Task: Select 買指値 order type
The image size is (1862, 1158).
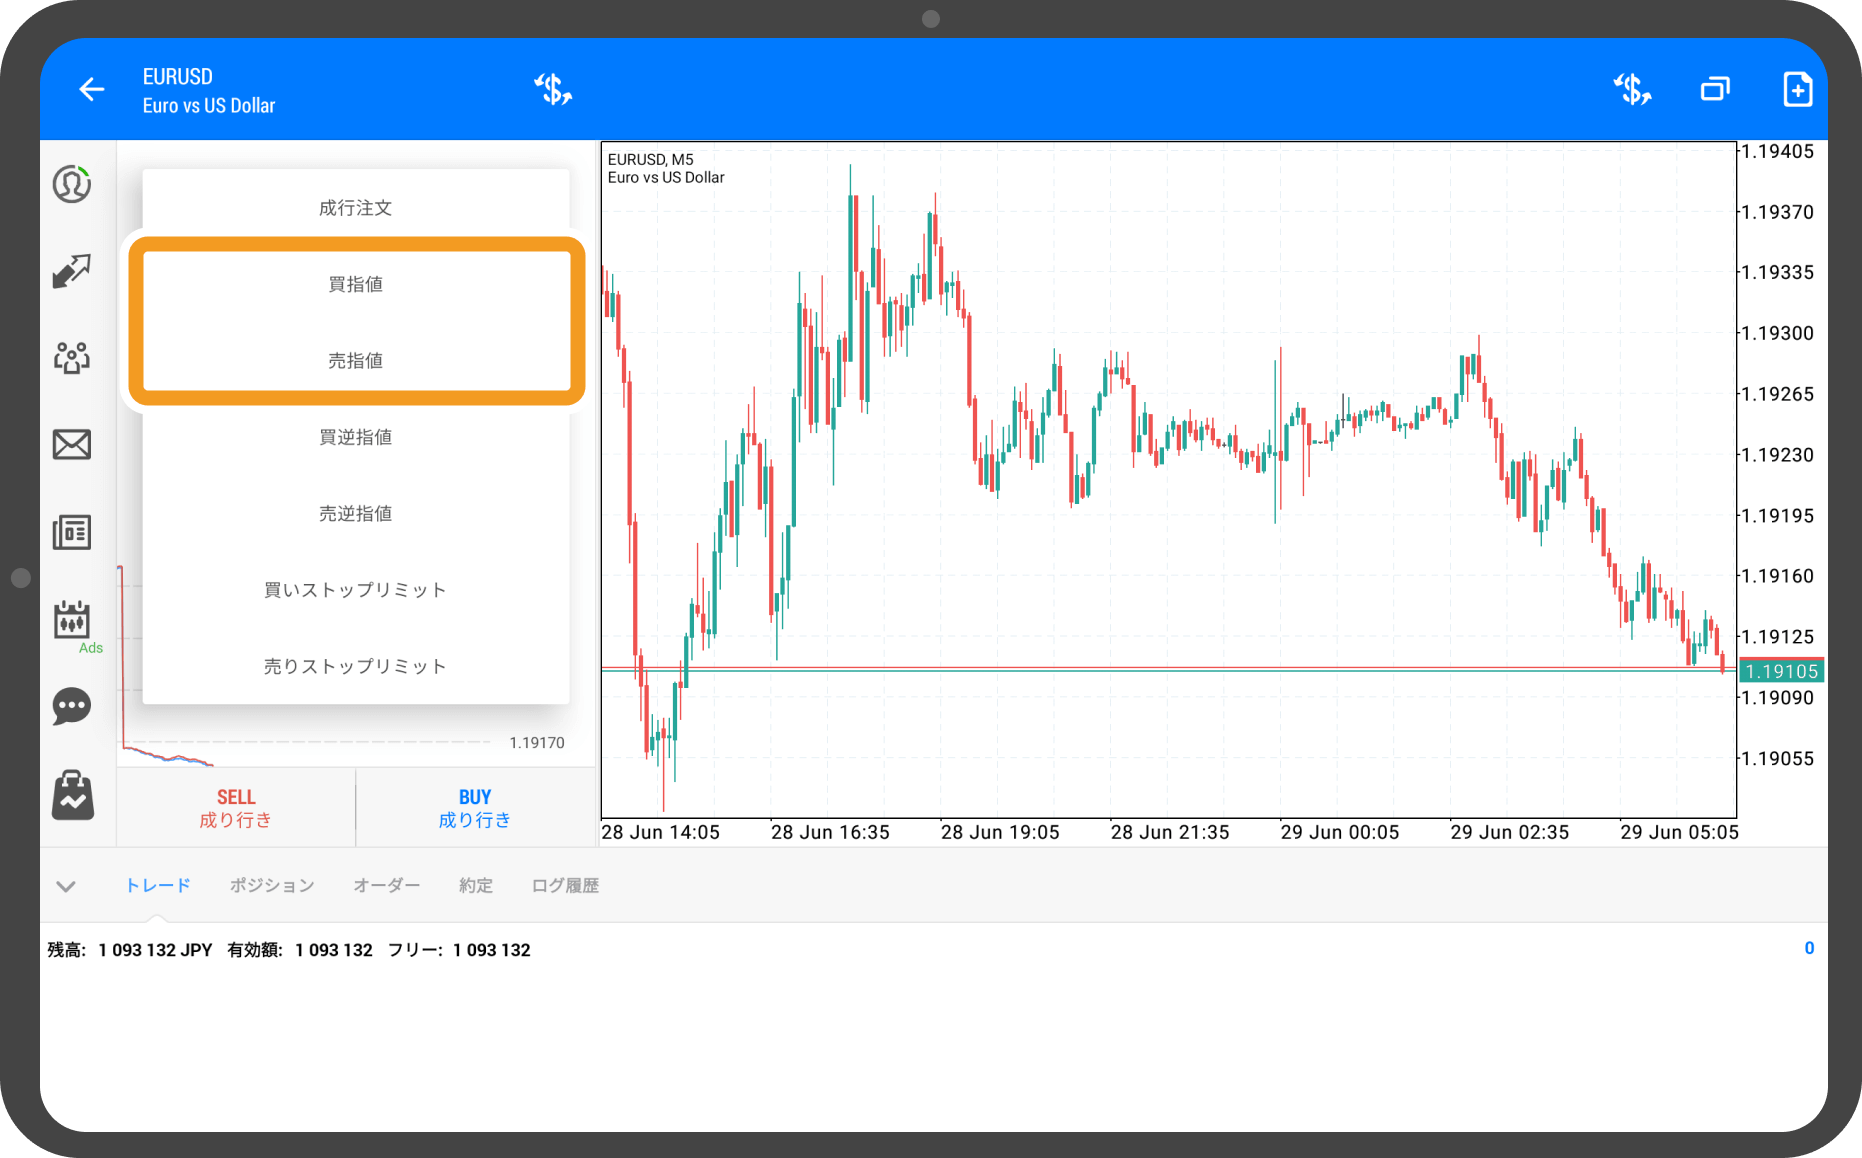Action: (356, 284)
